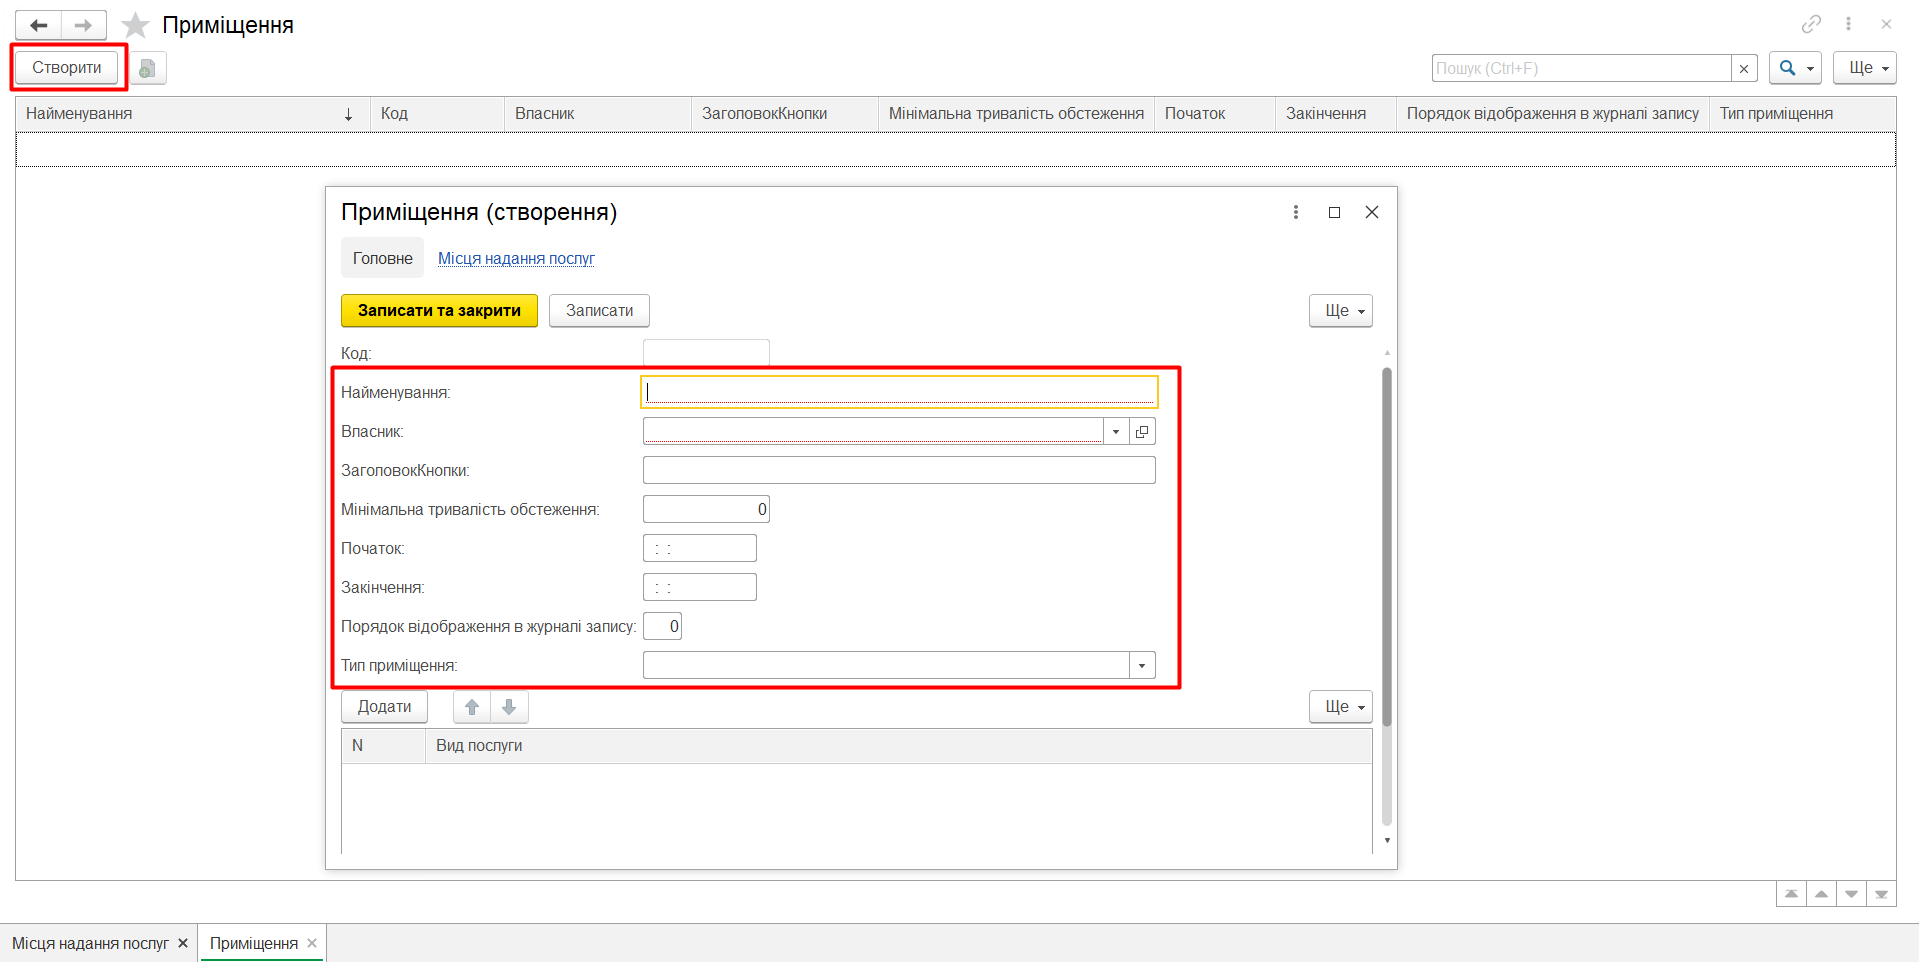The height and width of the screenshot is (962, 1919).
Task: Click the copy-item icon next to Створити
Action: pyautogui.click(x=147, y=68)
